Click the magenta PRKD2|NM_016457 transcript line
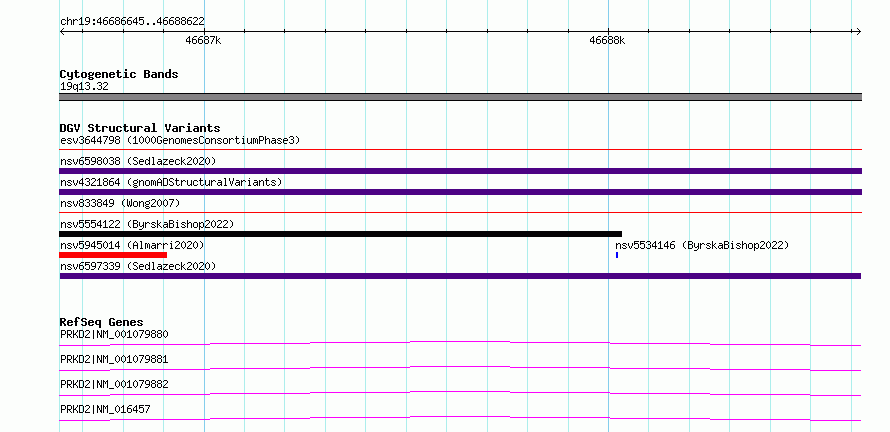 pyautogui.click(x=460, y=418)
